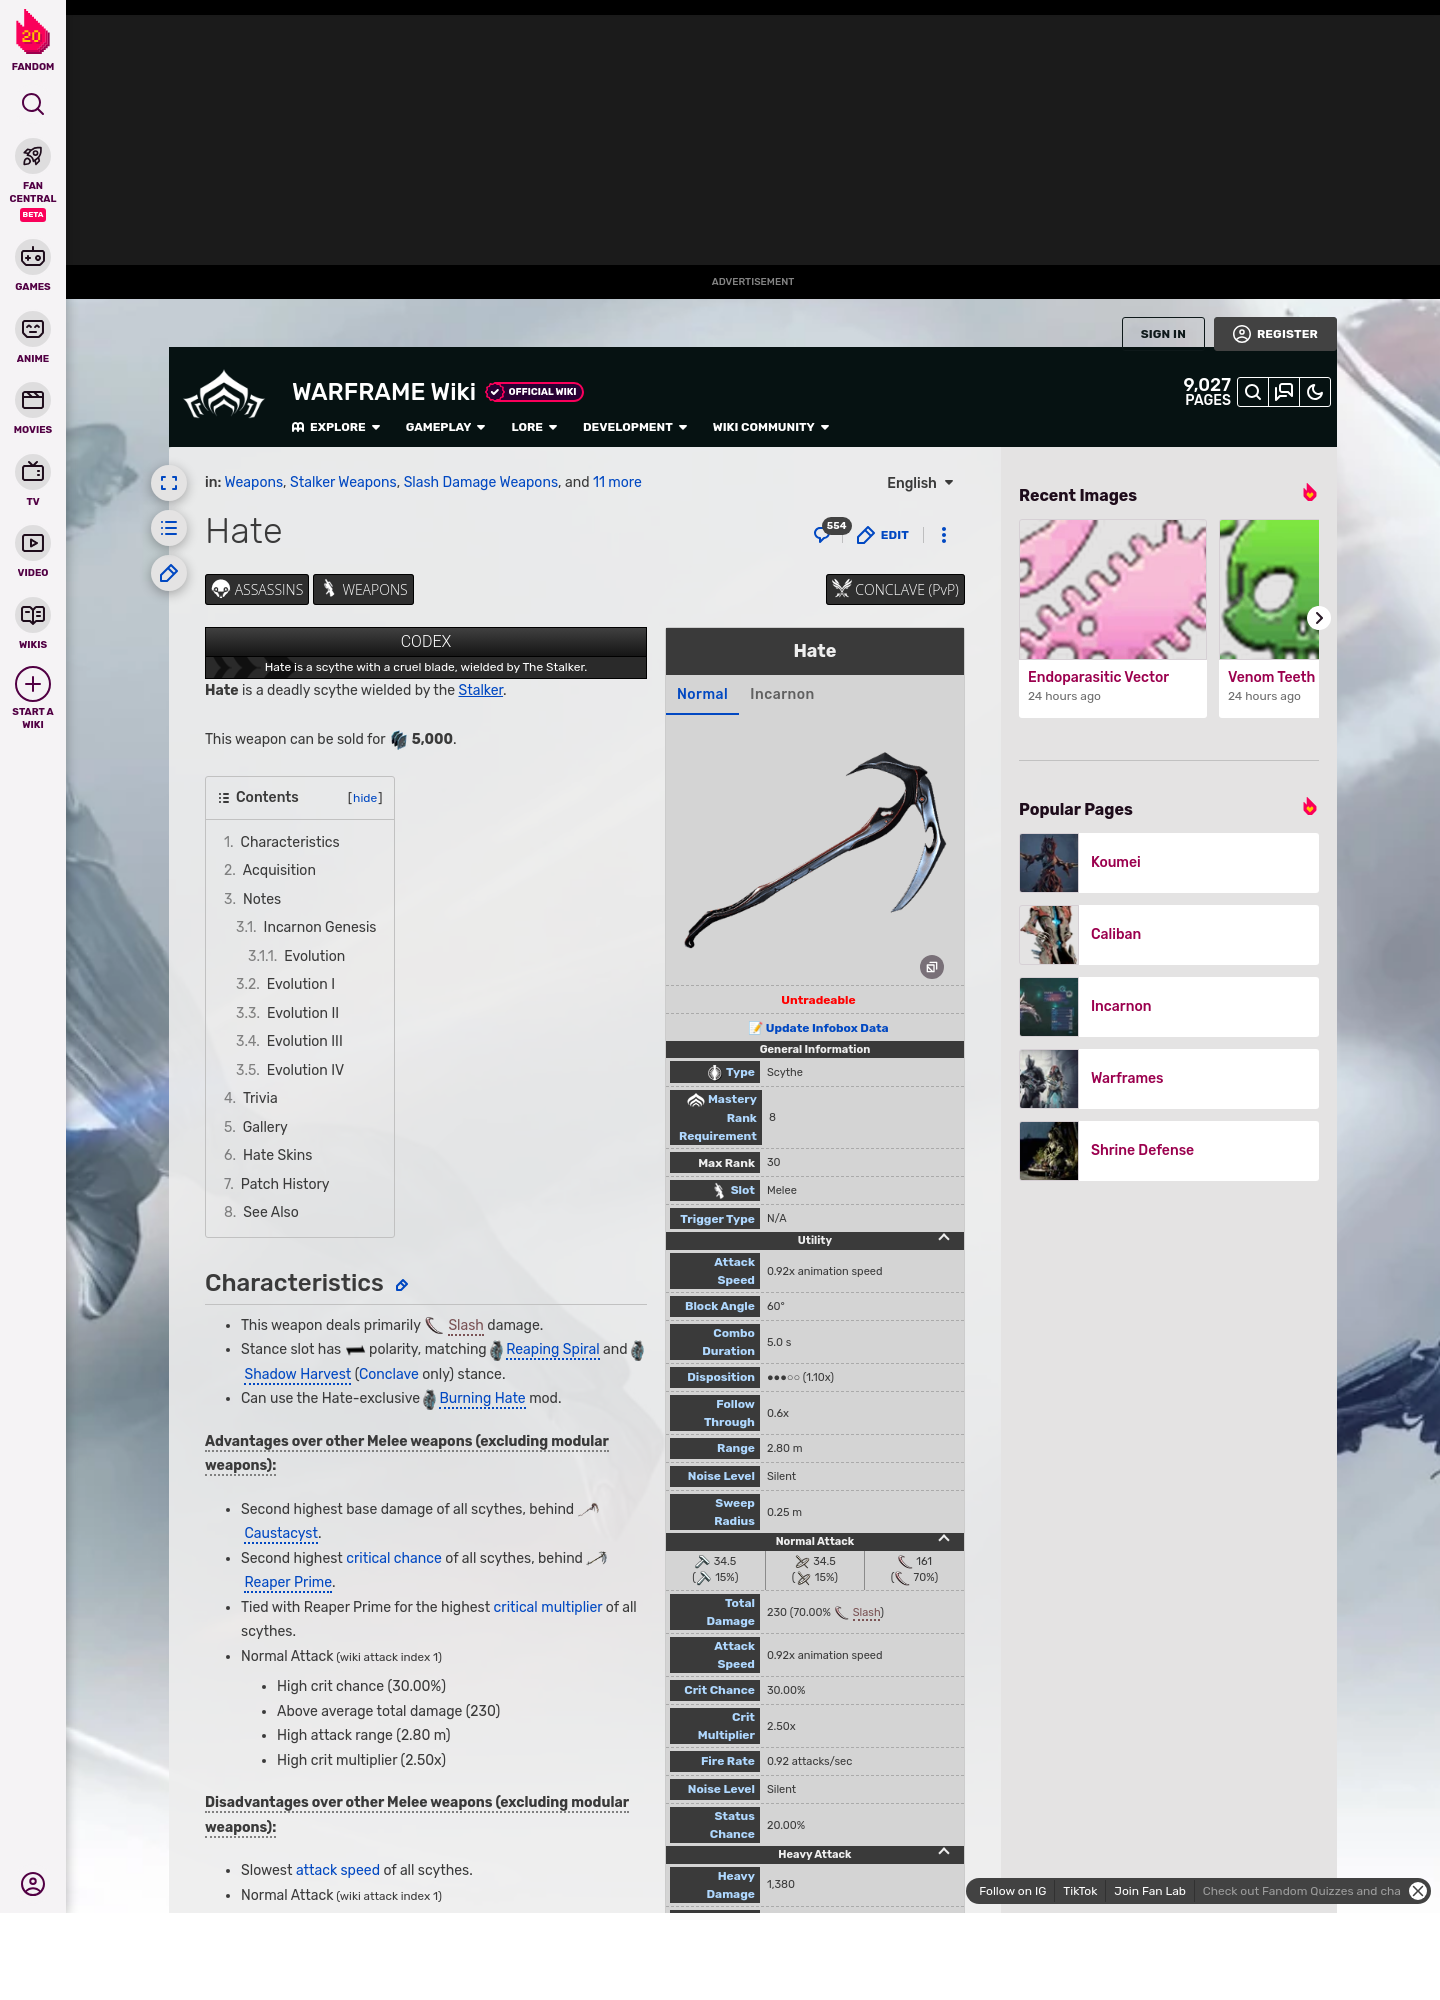Viewport: 1440px width, 2000px height.
Task: Enlarge the Hate scythe image icon
Action: [932, 967]
